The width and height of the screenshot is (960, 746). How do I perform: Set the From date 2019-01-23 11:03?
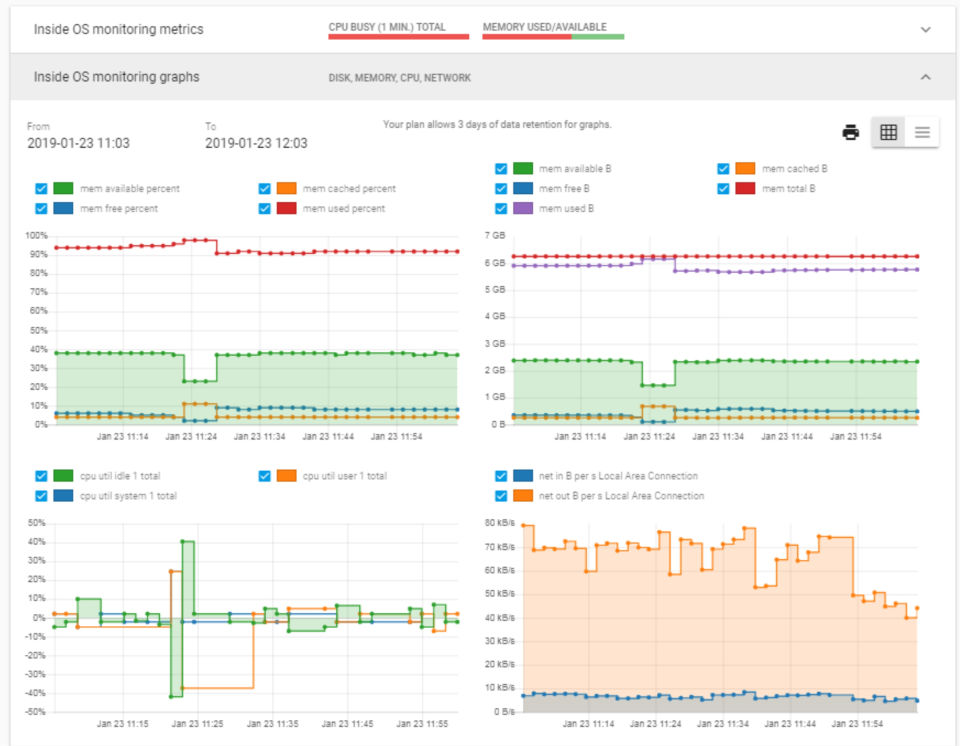point(78,143)
